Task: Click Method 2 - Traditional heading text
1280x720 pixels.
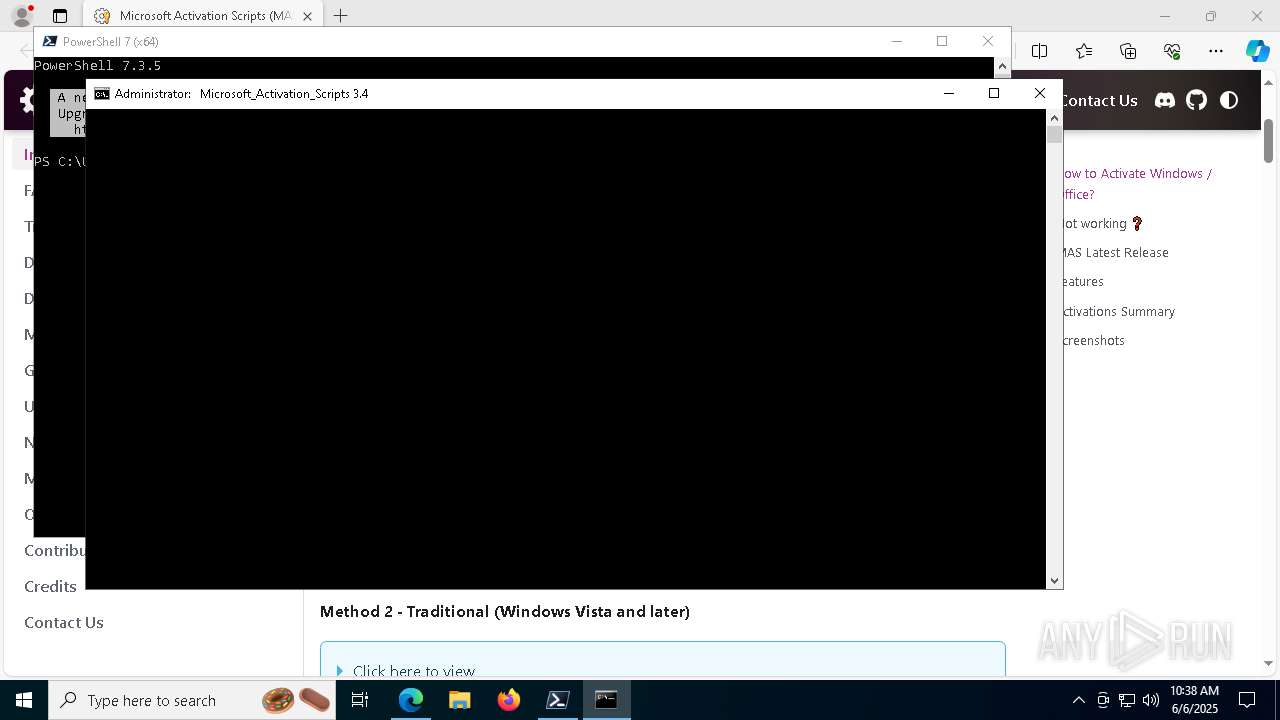Action: pos(505,611)
